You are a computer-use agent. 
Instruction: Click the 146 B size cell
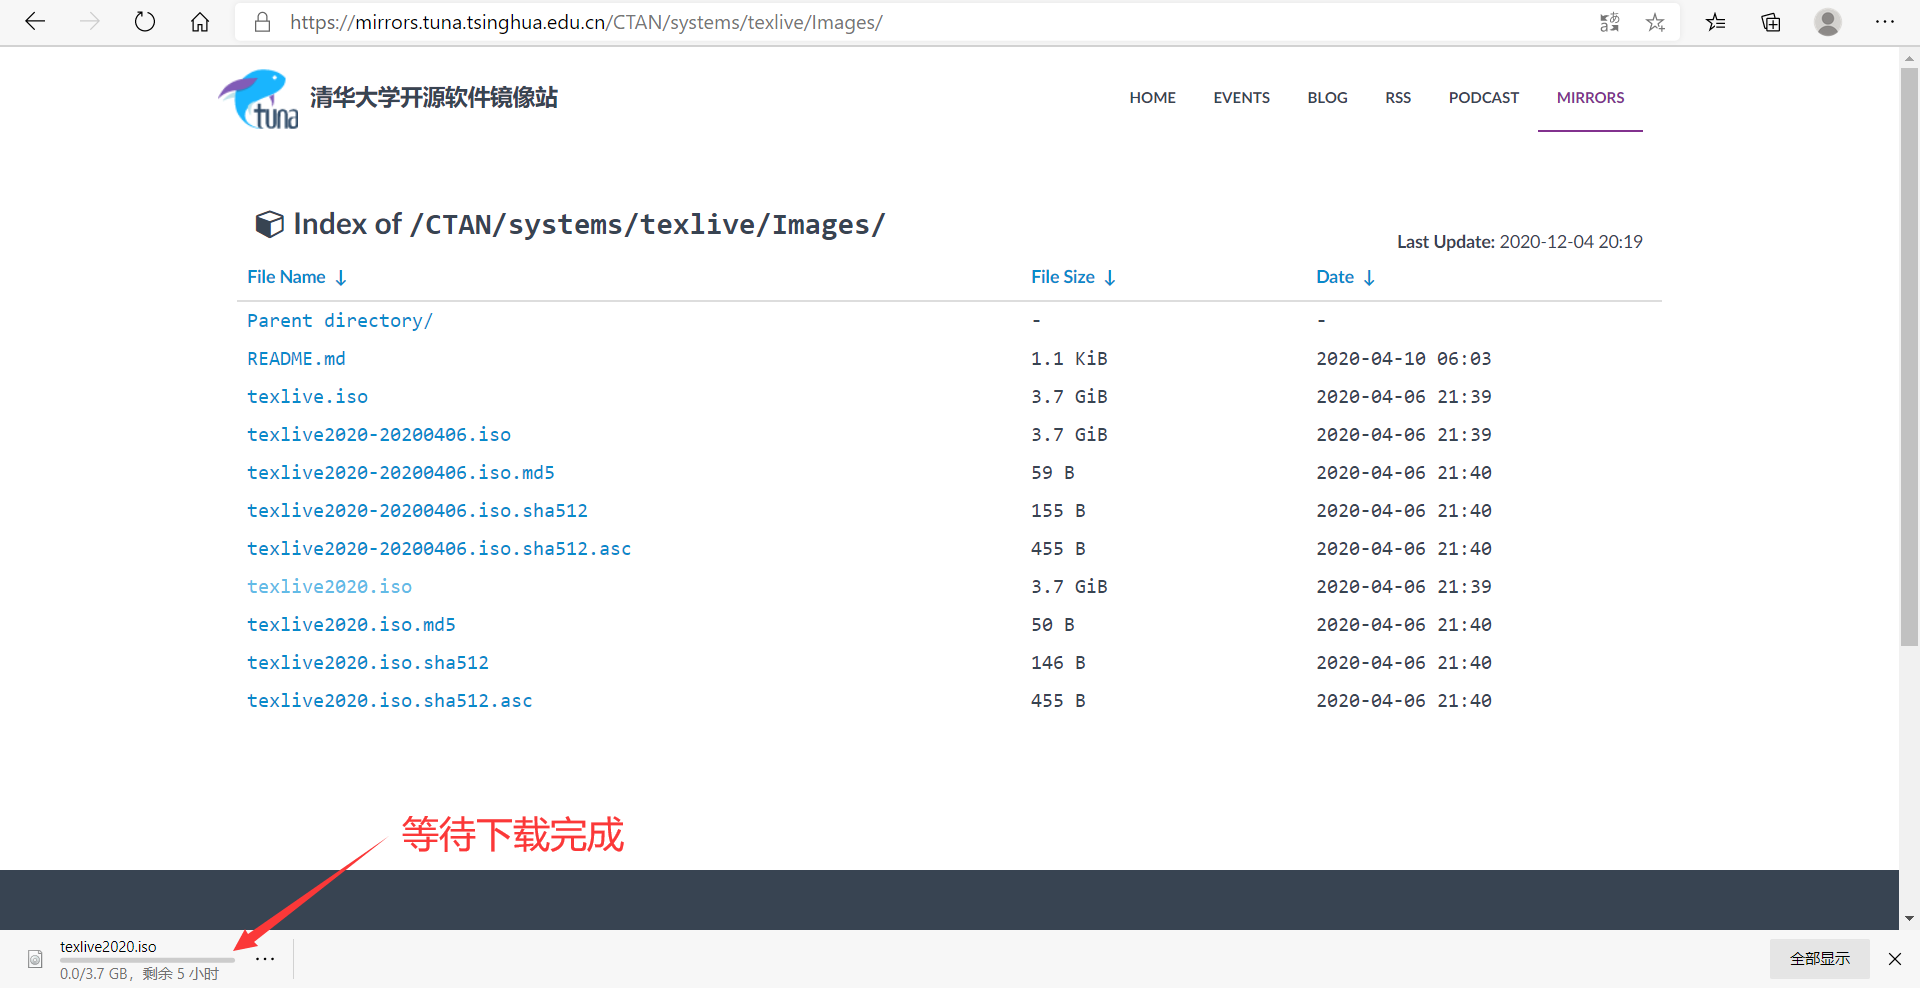point(1058,663)
